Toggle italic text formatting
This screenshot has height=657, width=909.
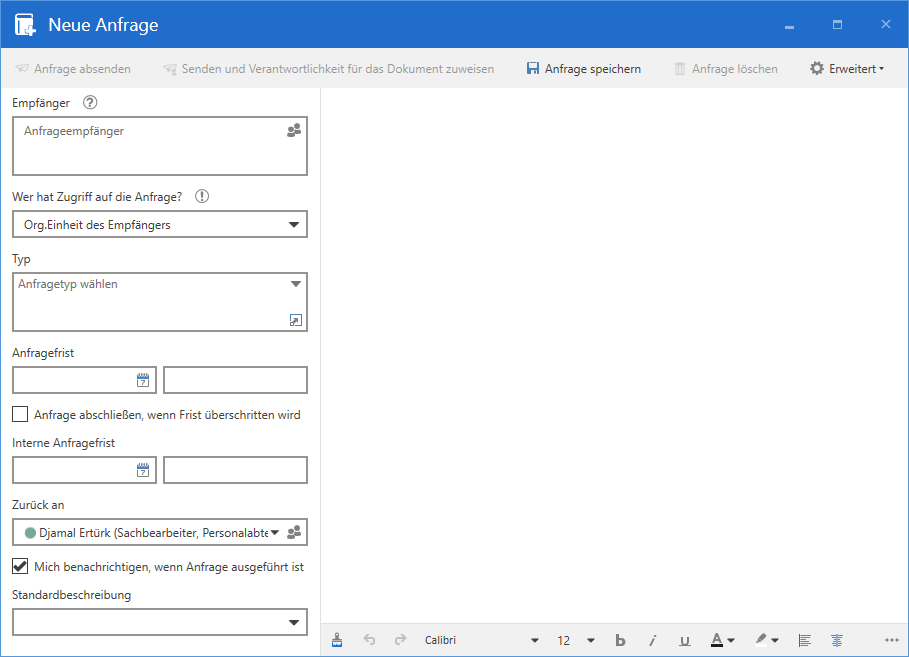coord(652,640)
